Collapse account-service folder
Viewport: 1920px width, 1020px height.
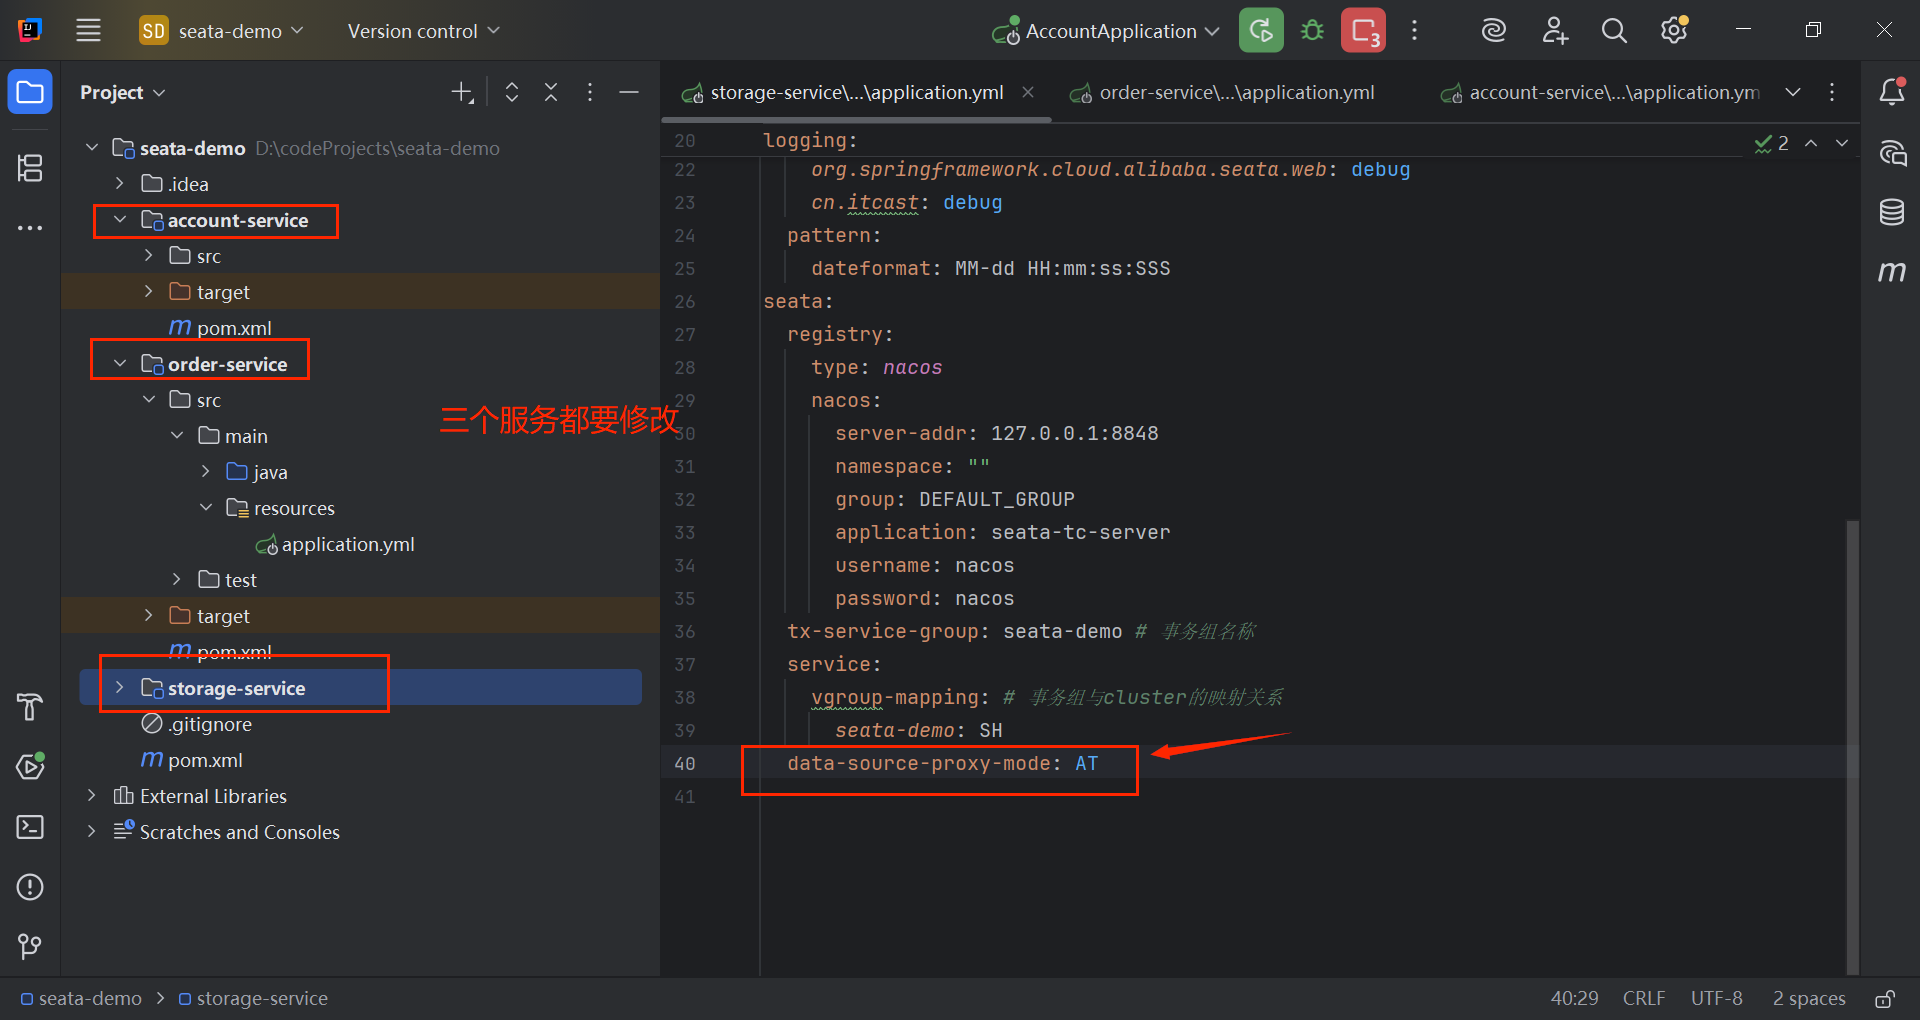[x=120, y=220]
